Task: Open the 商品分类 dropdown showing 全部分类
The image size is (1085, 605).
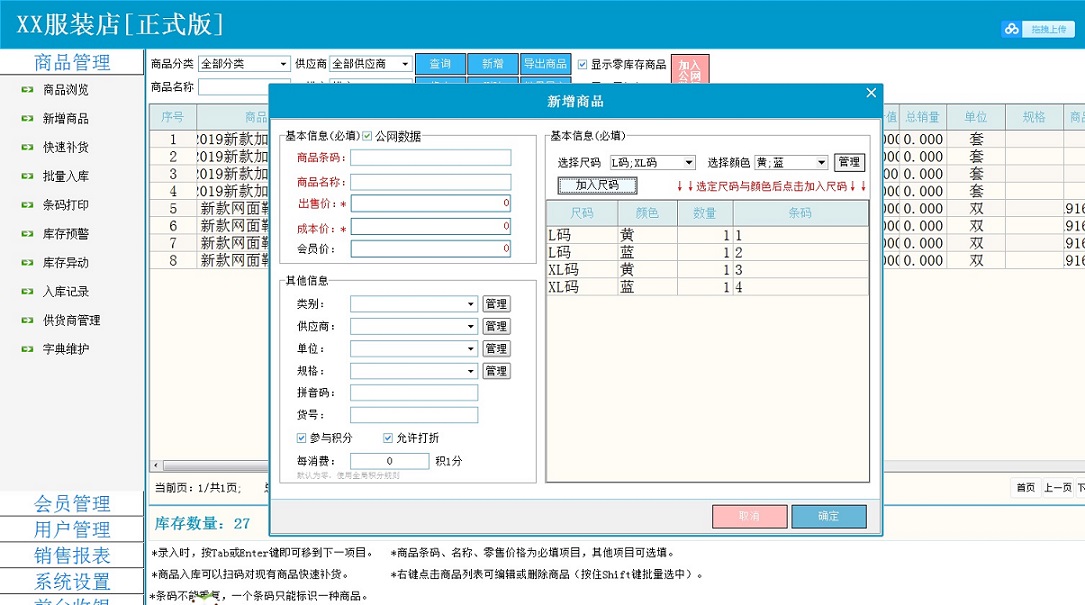Action: [x=243, y=63]
